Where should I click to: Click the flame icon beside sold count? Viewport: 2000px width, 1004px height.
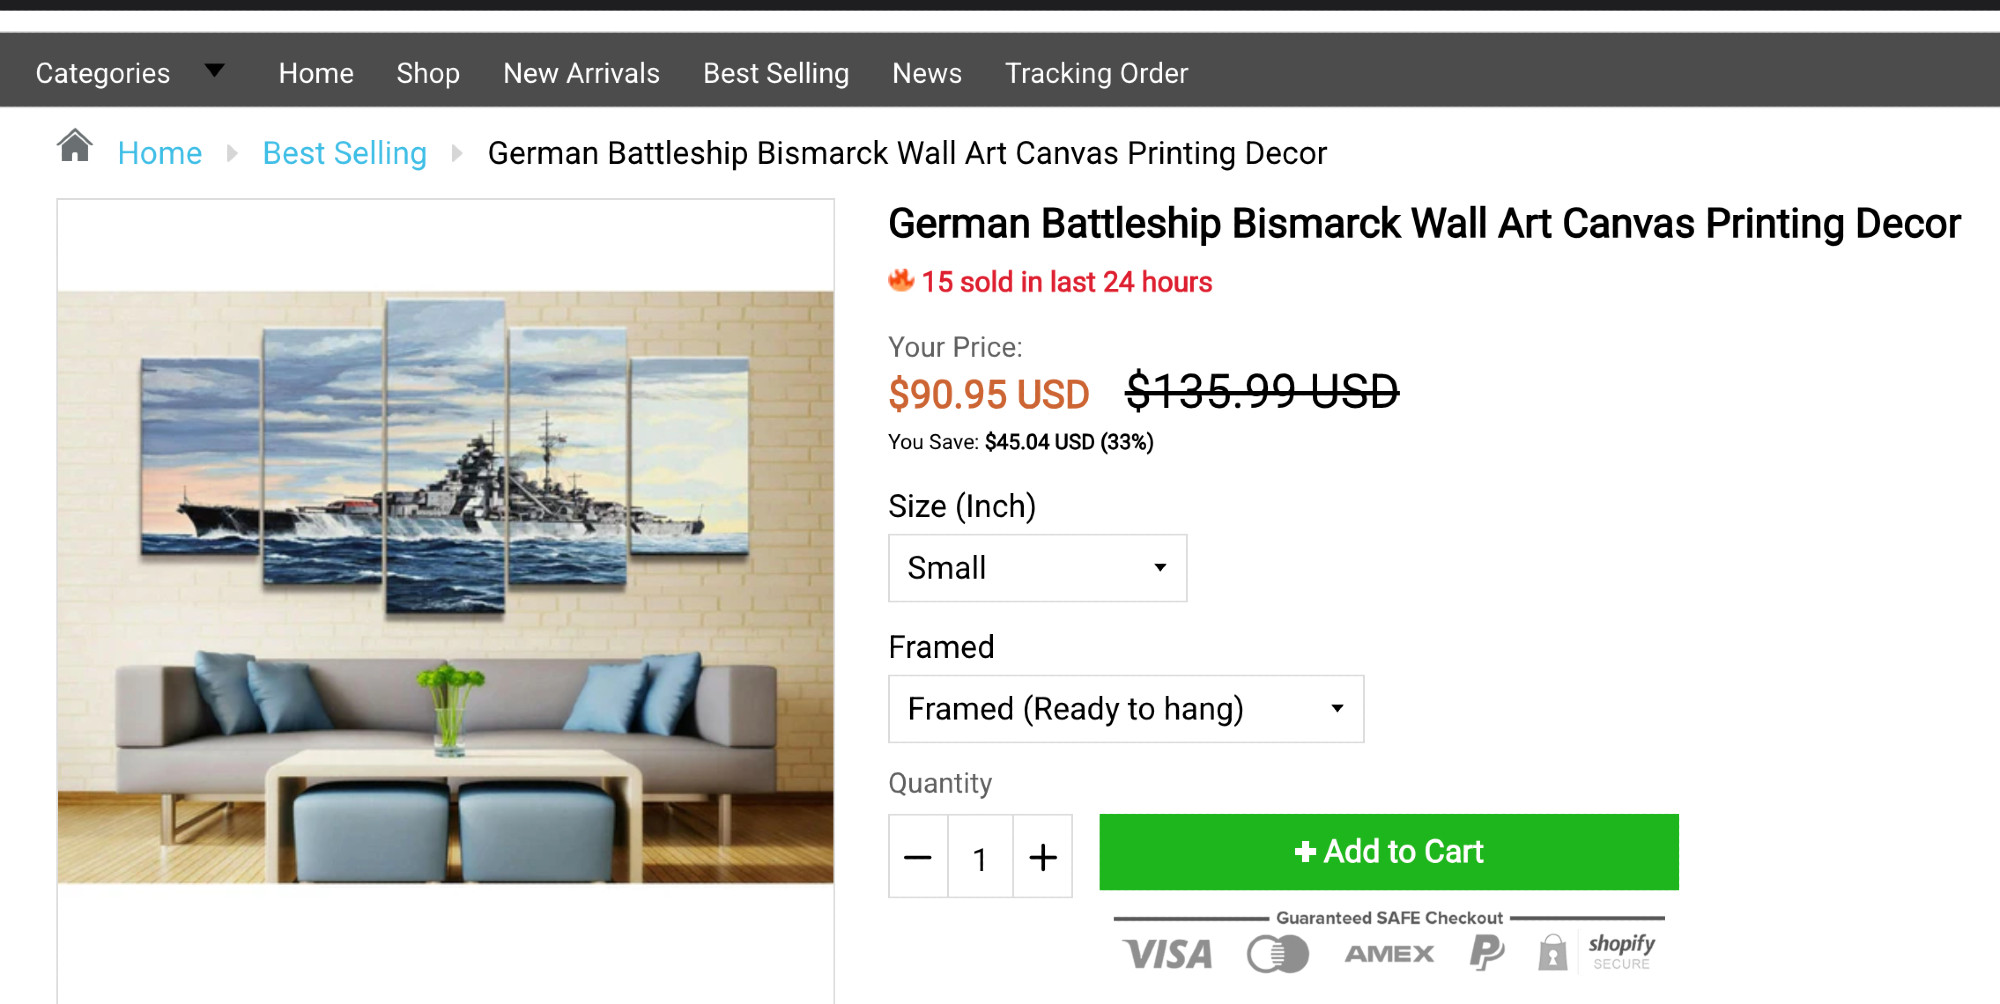click(901, 281)
